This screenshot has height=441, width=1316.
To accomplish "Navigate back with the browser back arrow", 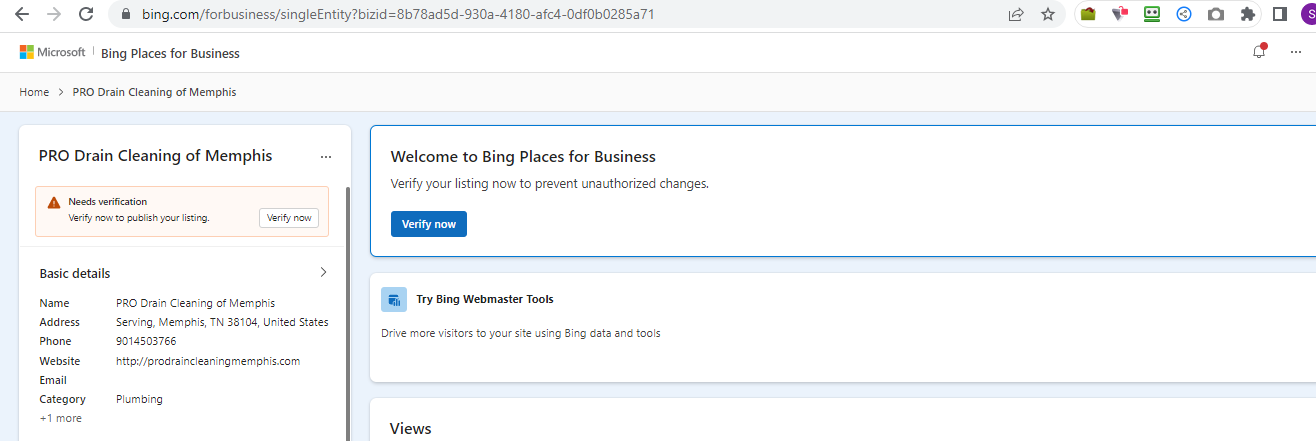I will coord(22,15).
